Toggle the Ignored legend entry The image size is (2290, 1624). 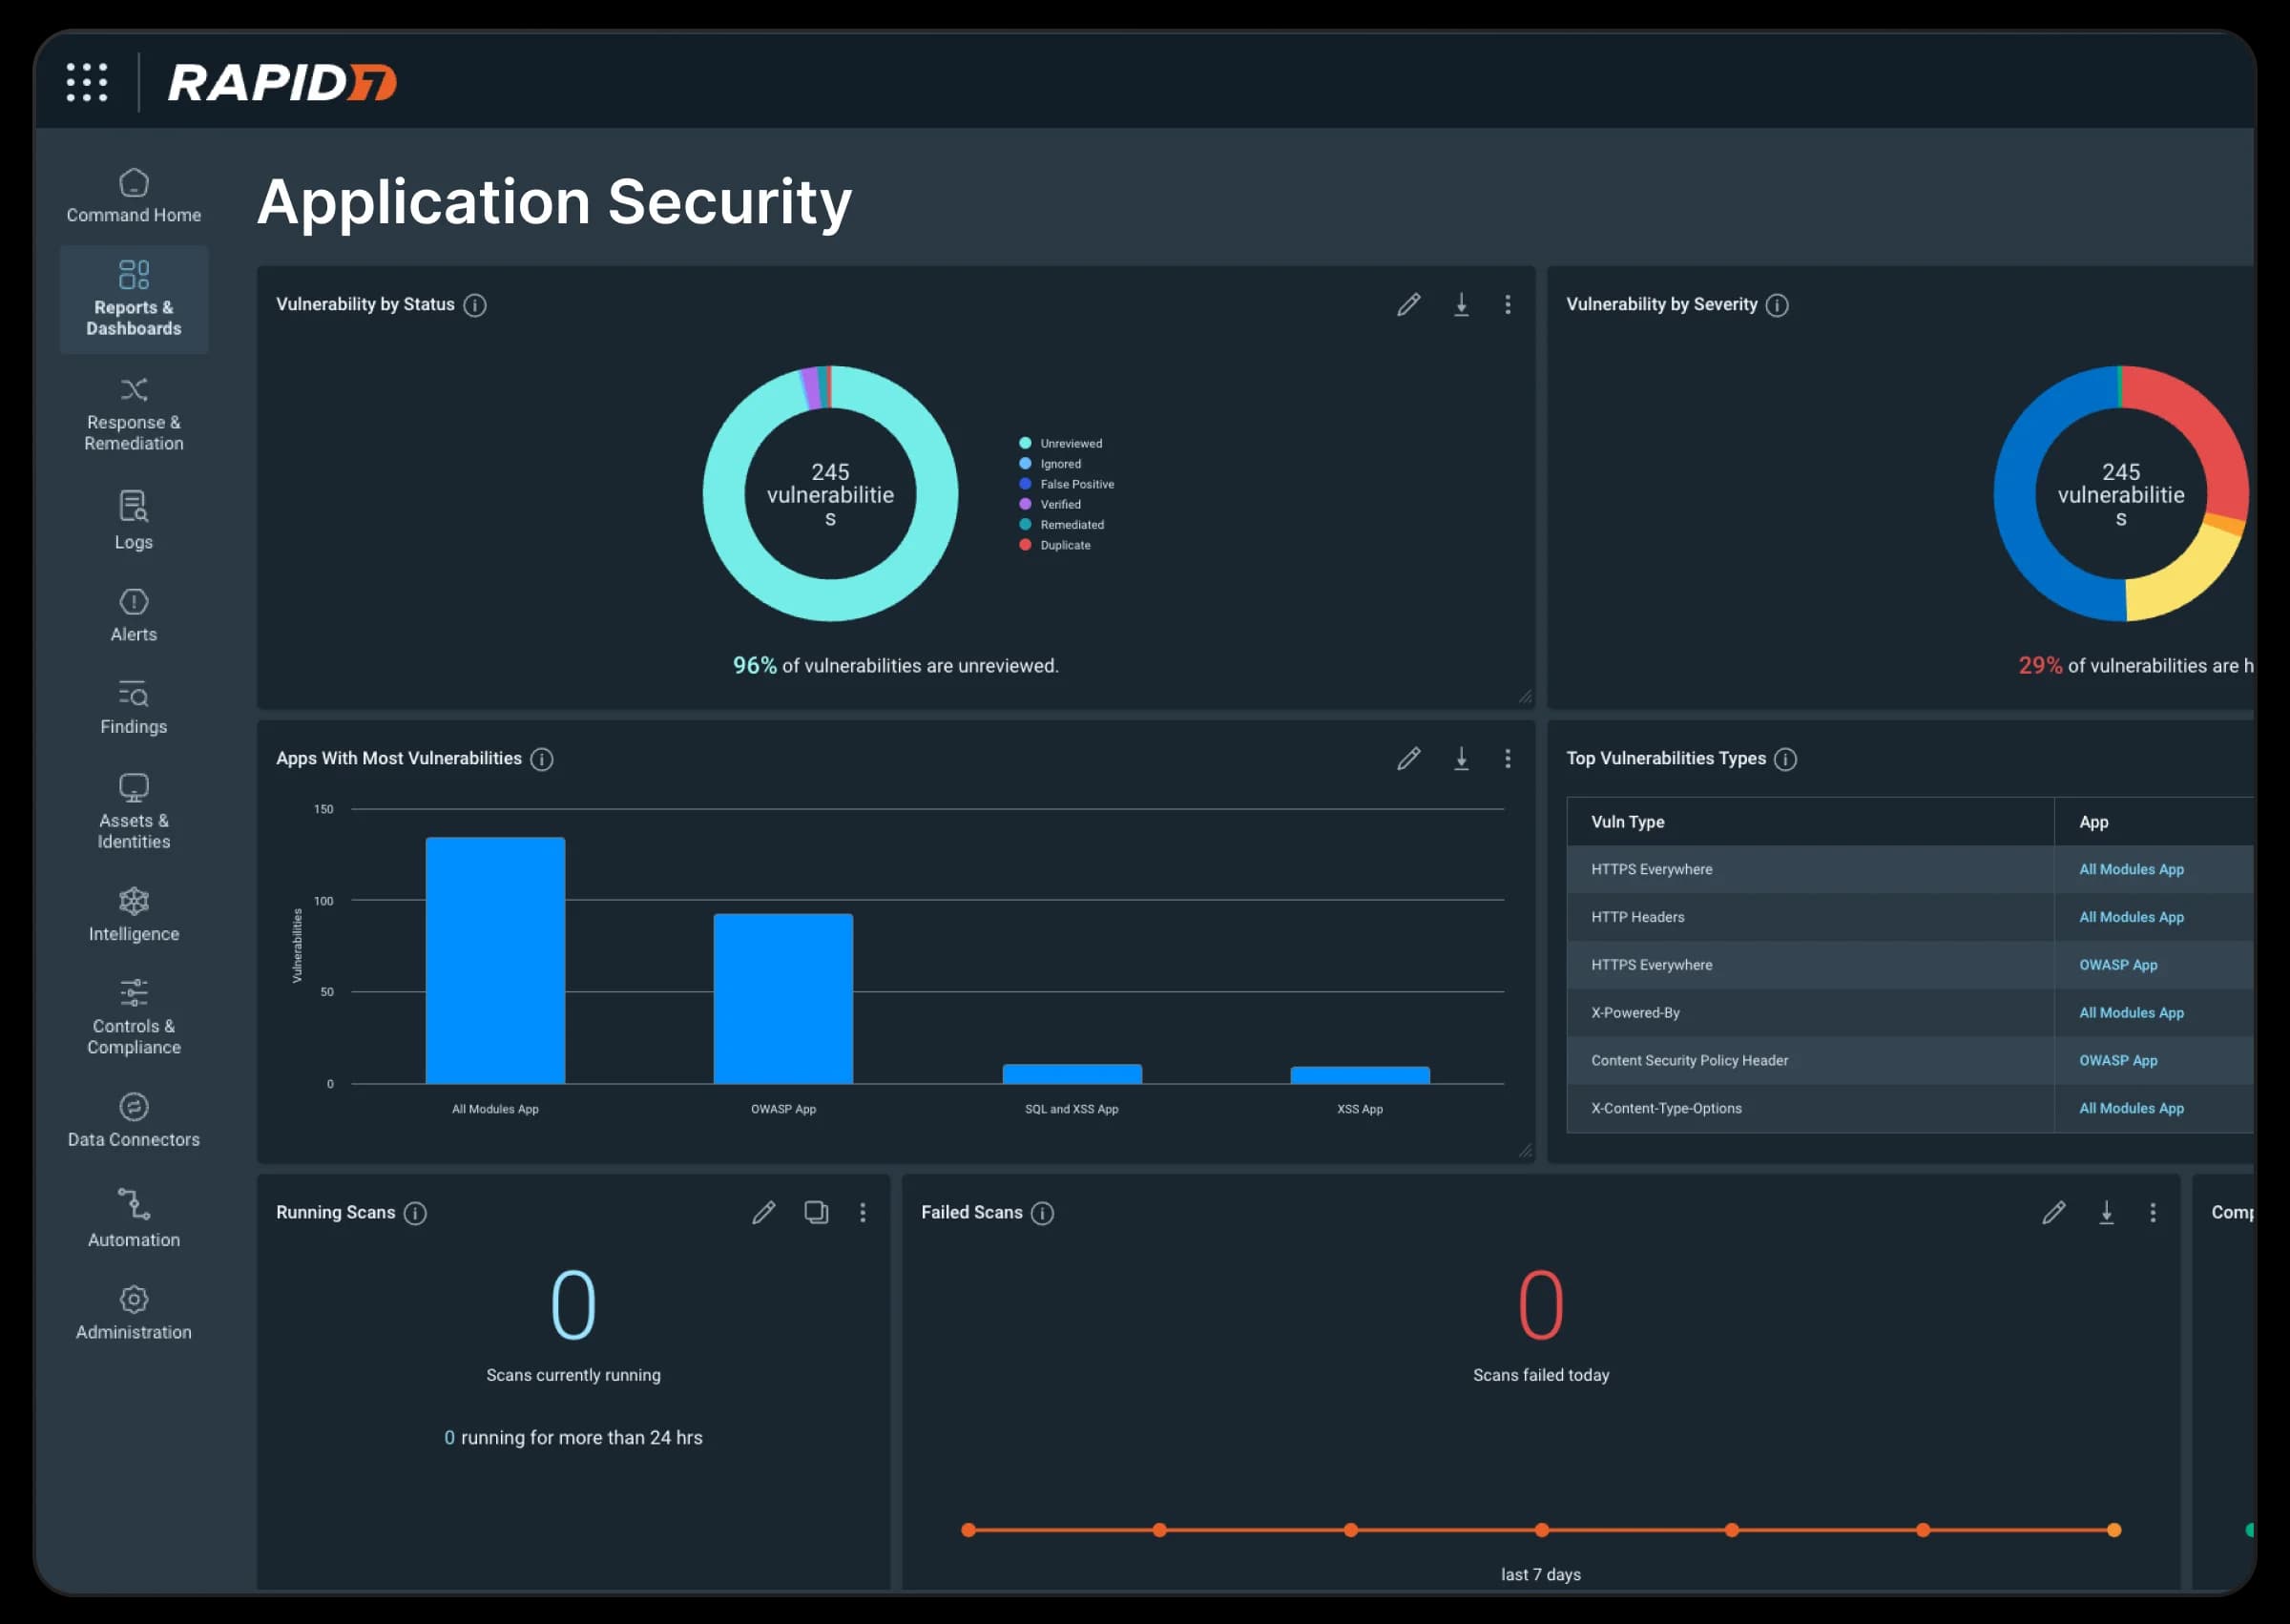coord(1050,464)
